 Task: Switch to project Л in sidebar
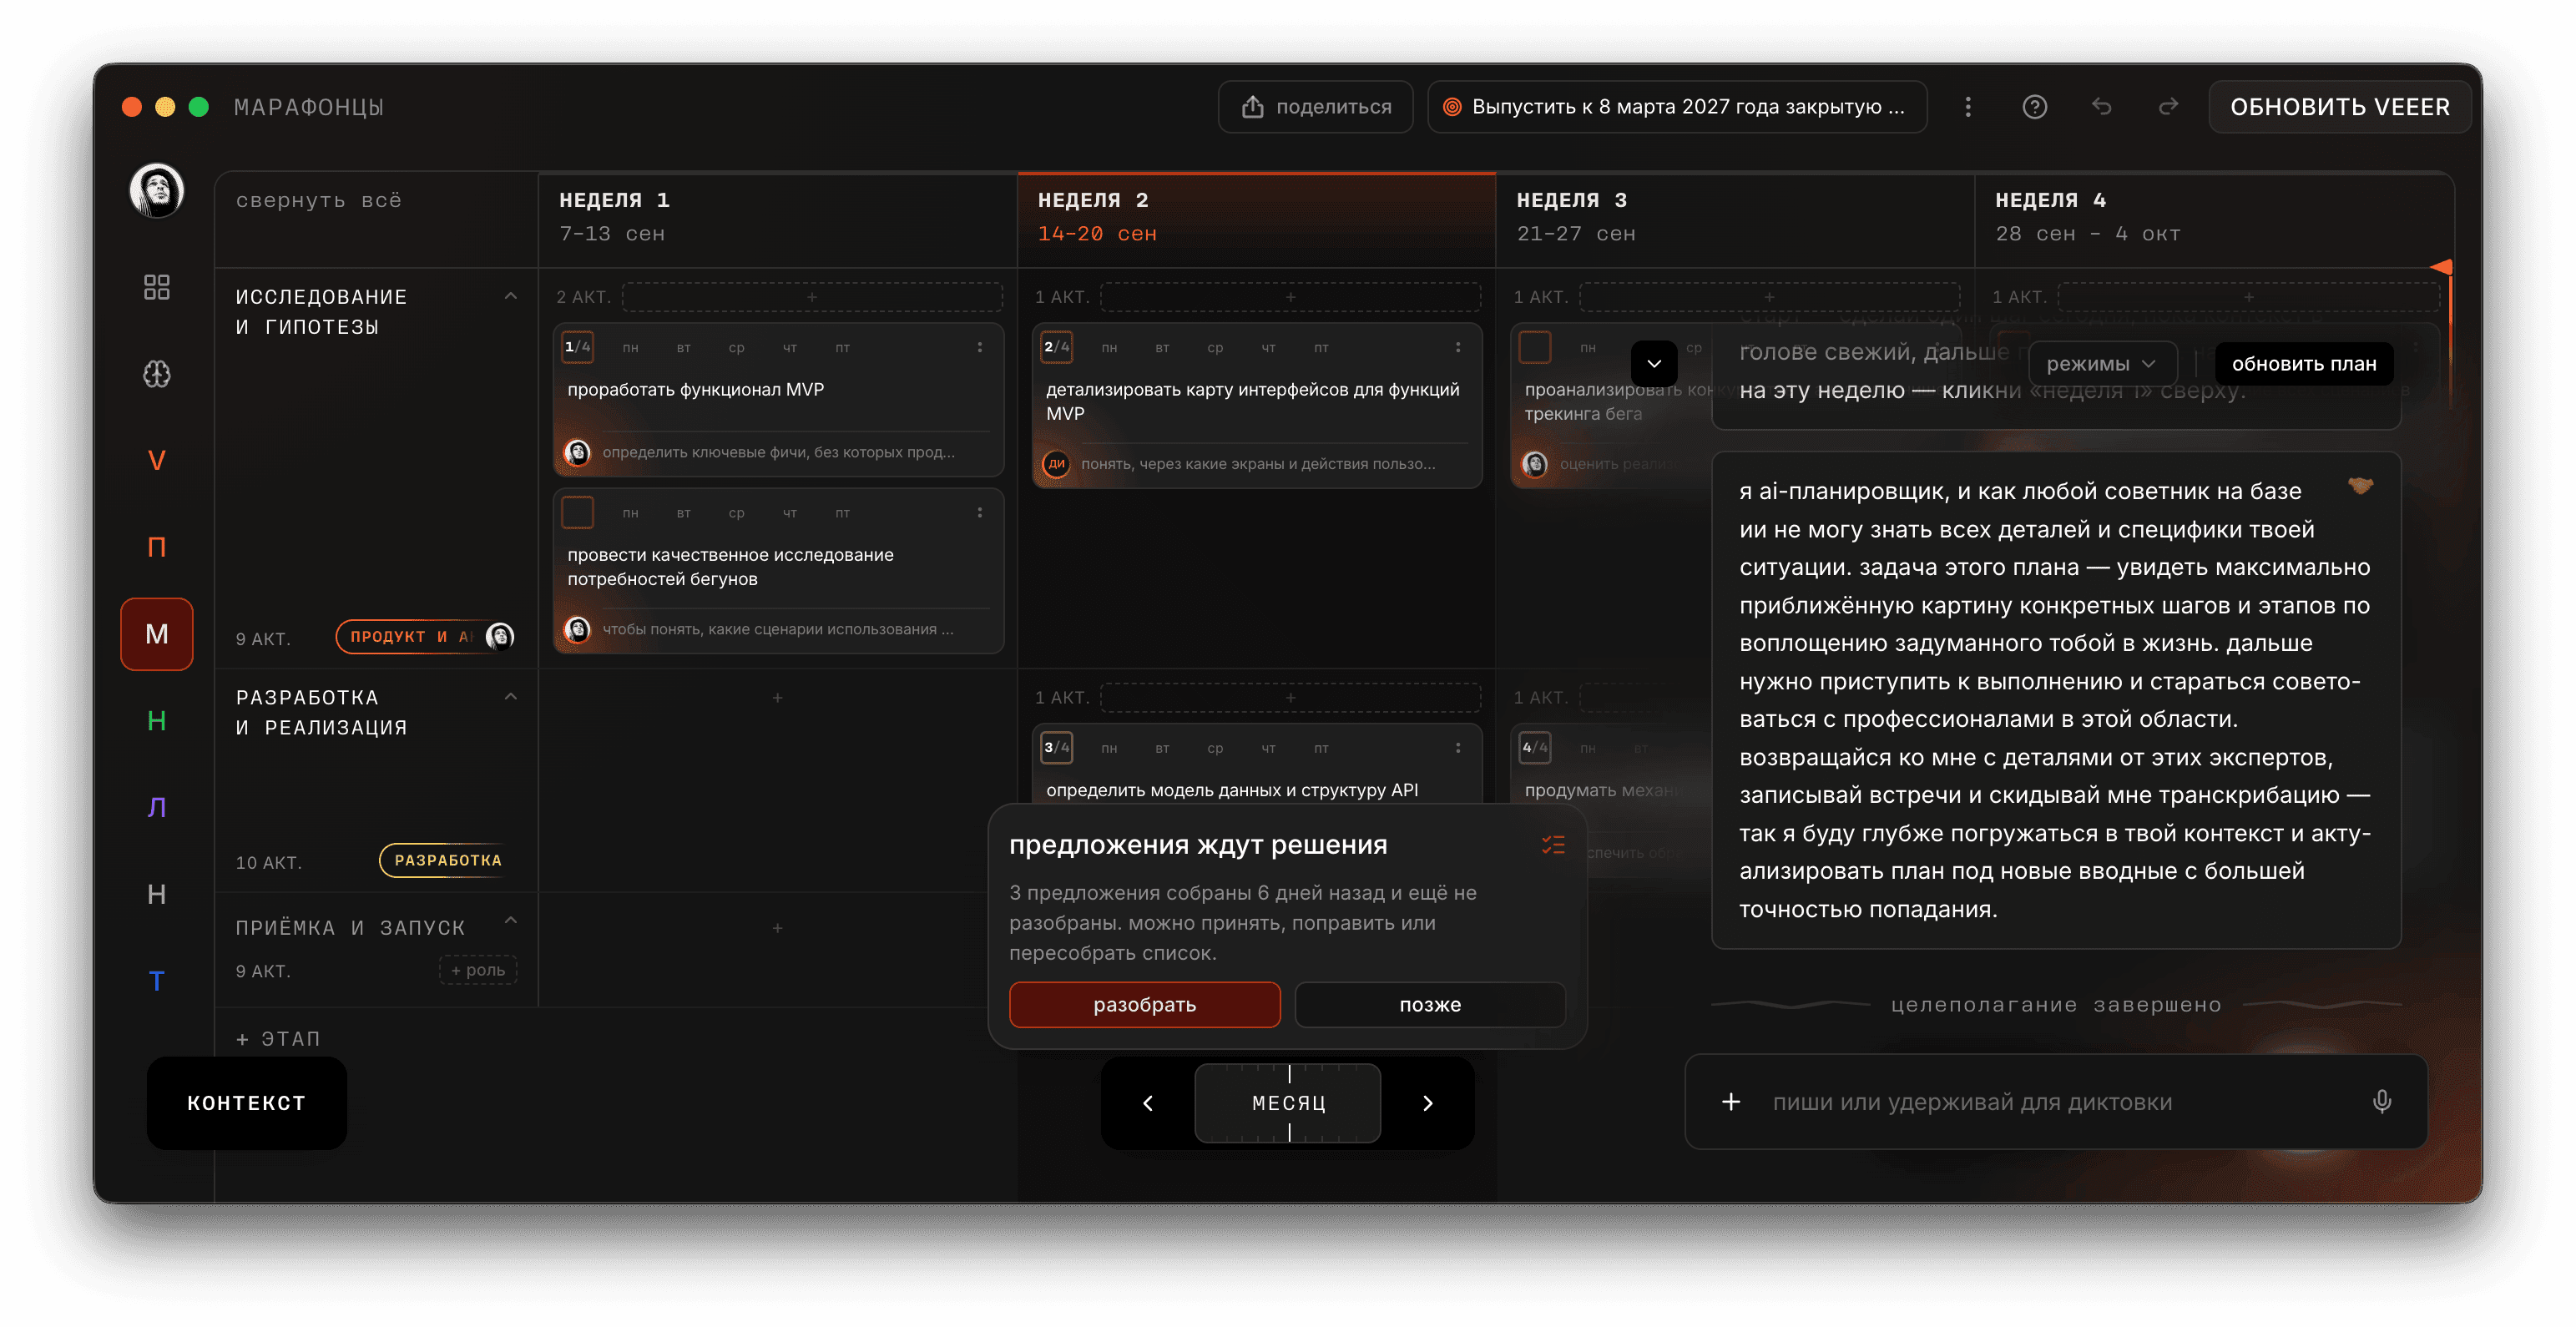click(x=157, y=807)
